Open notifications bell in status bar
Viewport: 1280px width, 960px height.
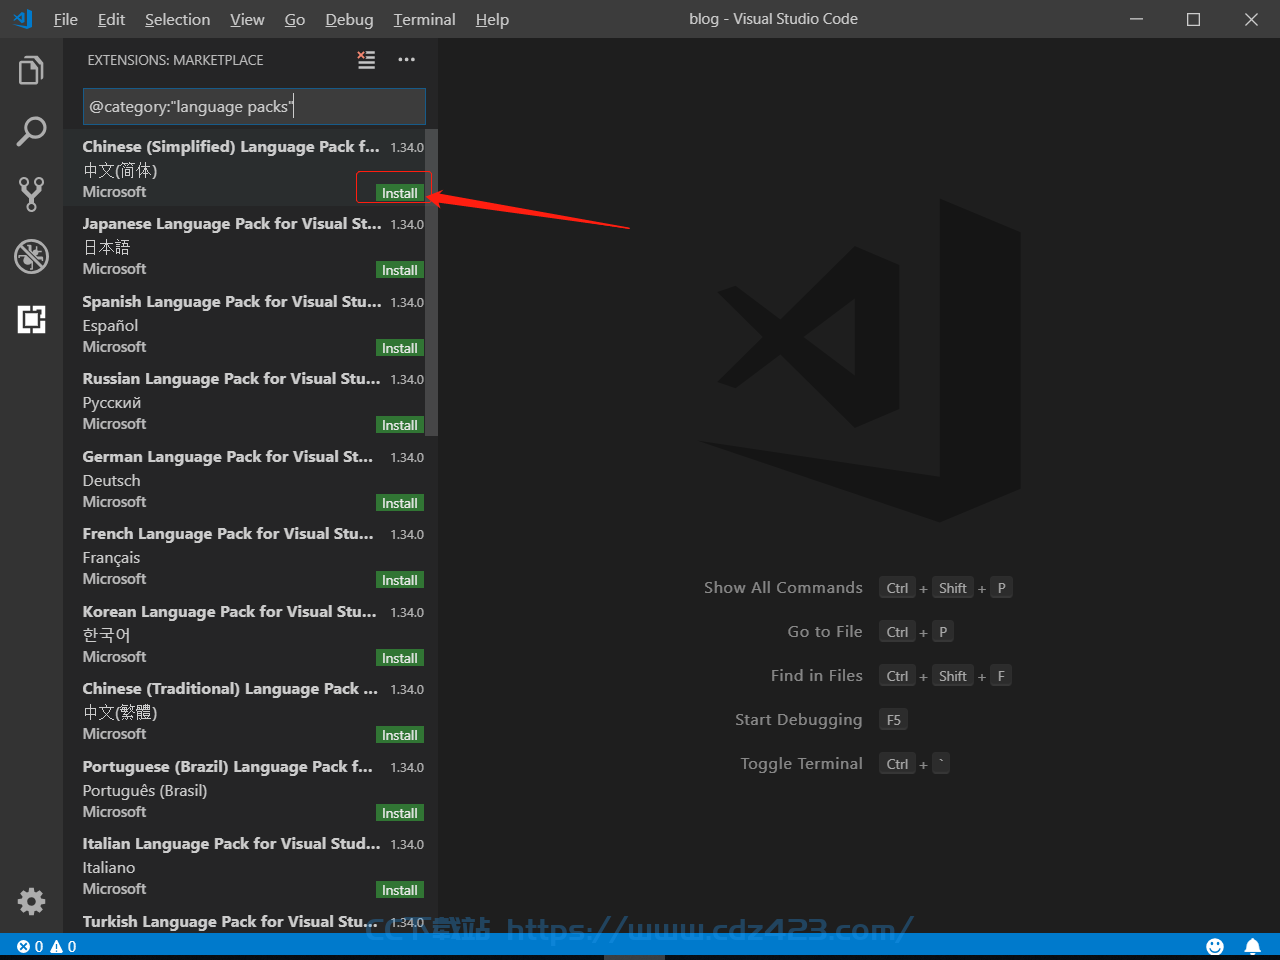tap(1252, 946)
